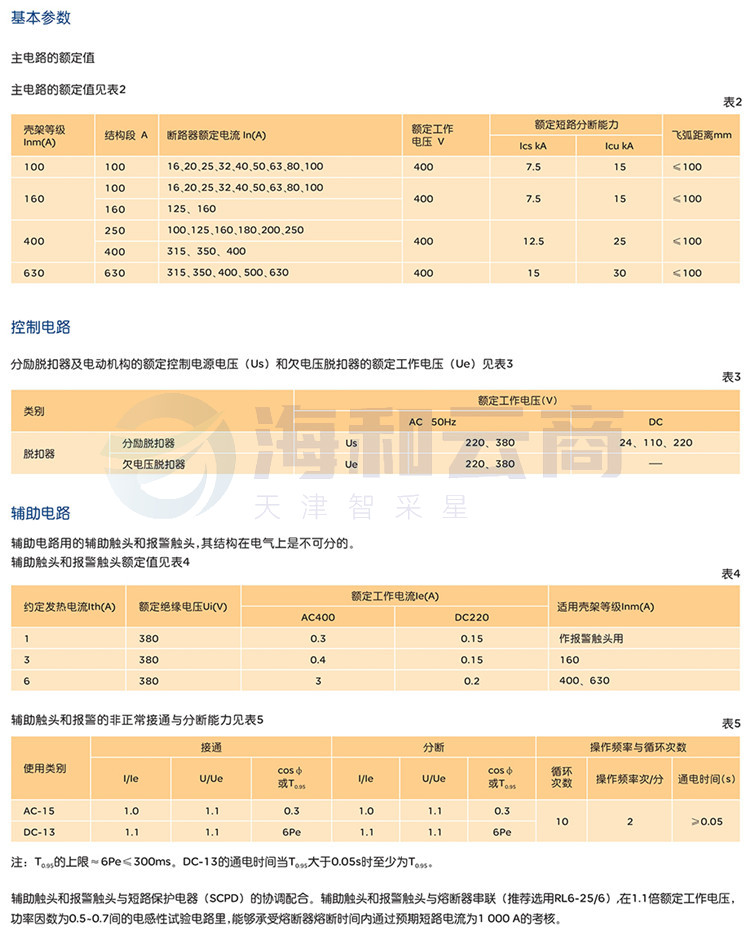Click the paragraph mentioning RL6-25/6 fuse
The image size is (750, 939).
pyautogui.click(x=373, y=908)
